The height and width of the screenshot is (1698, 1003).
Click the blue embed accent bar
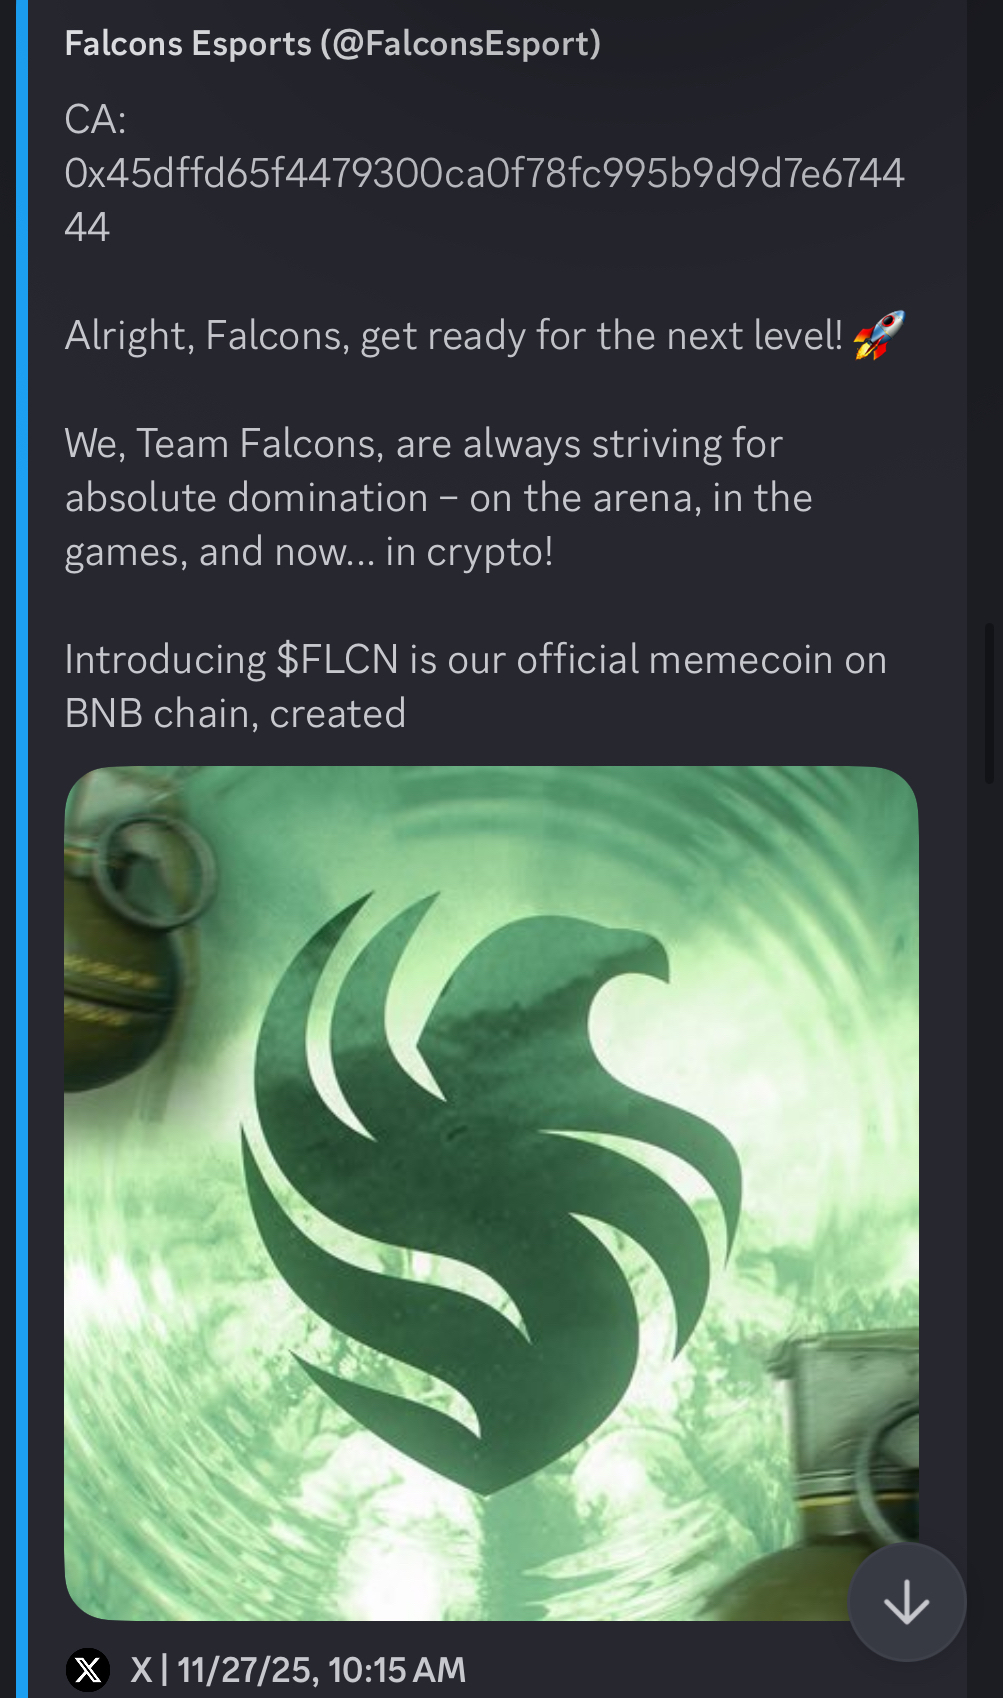[x=22, y=849]
